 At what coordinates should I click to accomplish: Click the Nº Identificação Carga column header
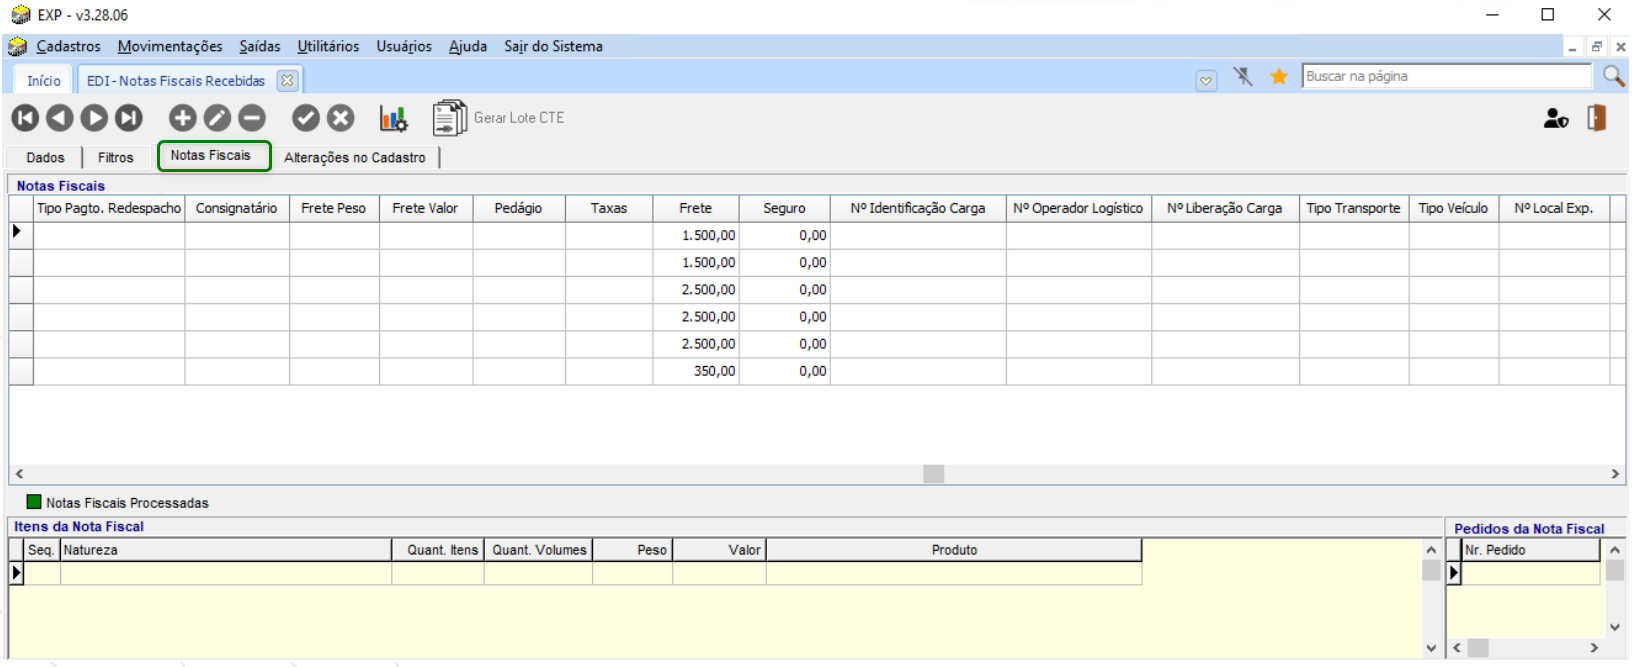click(x=918, y=208)
